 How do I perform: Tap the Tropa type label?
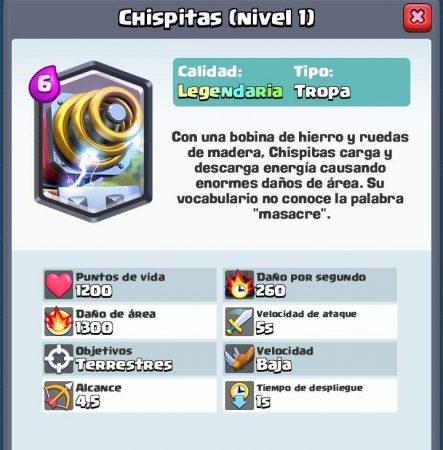(322, 91)
